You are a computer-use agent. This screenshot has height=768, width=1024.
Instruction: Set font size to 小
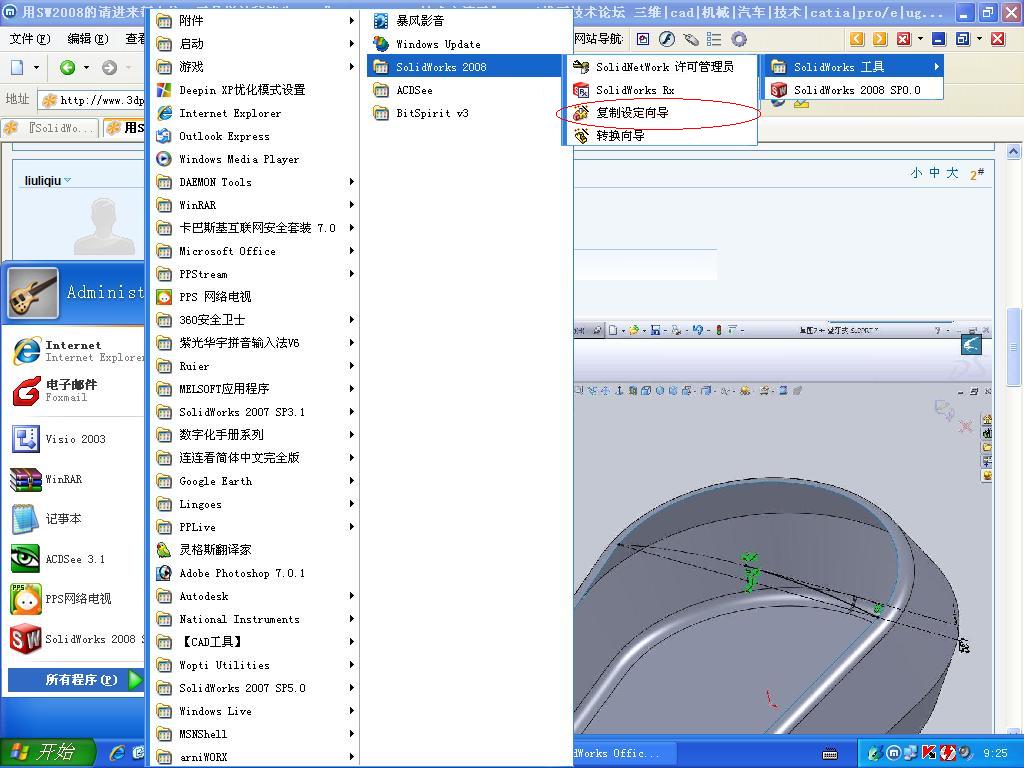[916, 172]
